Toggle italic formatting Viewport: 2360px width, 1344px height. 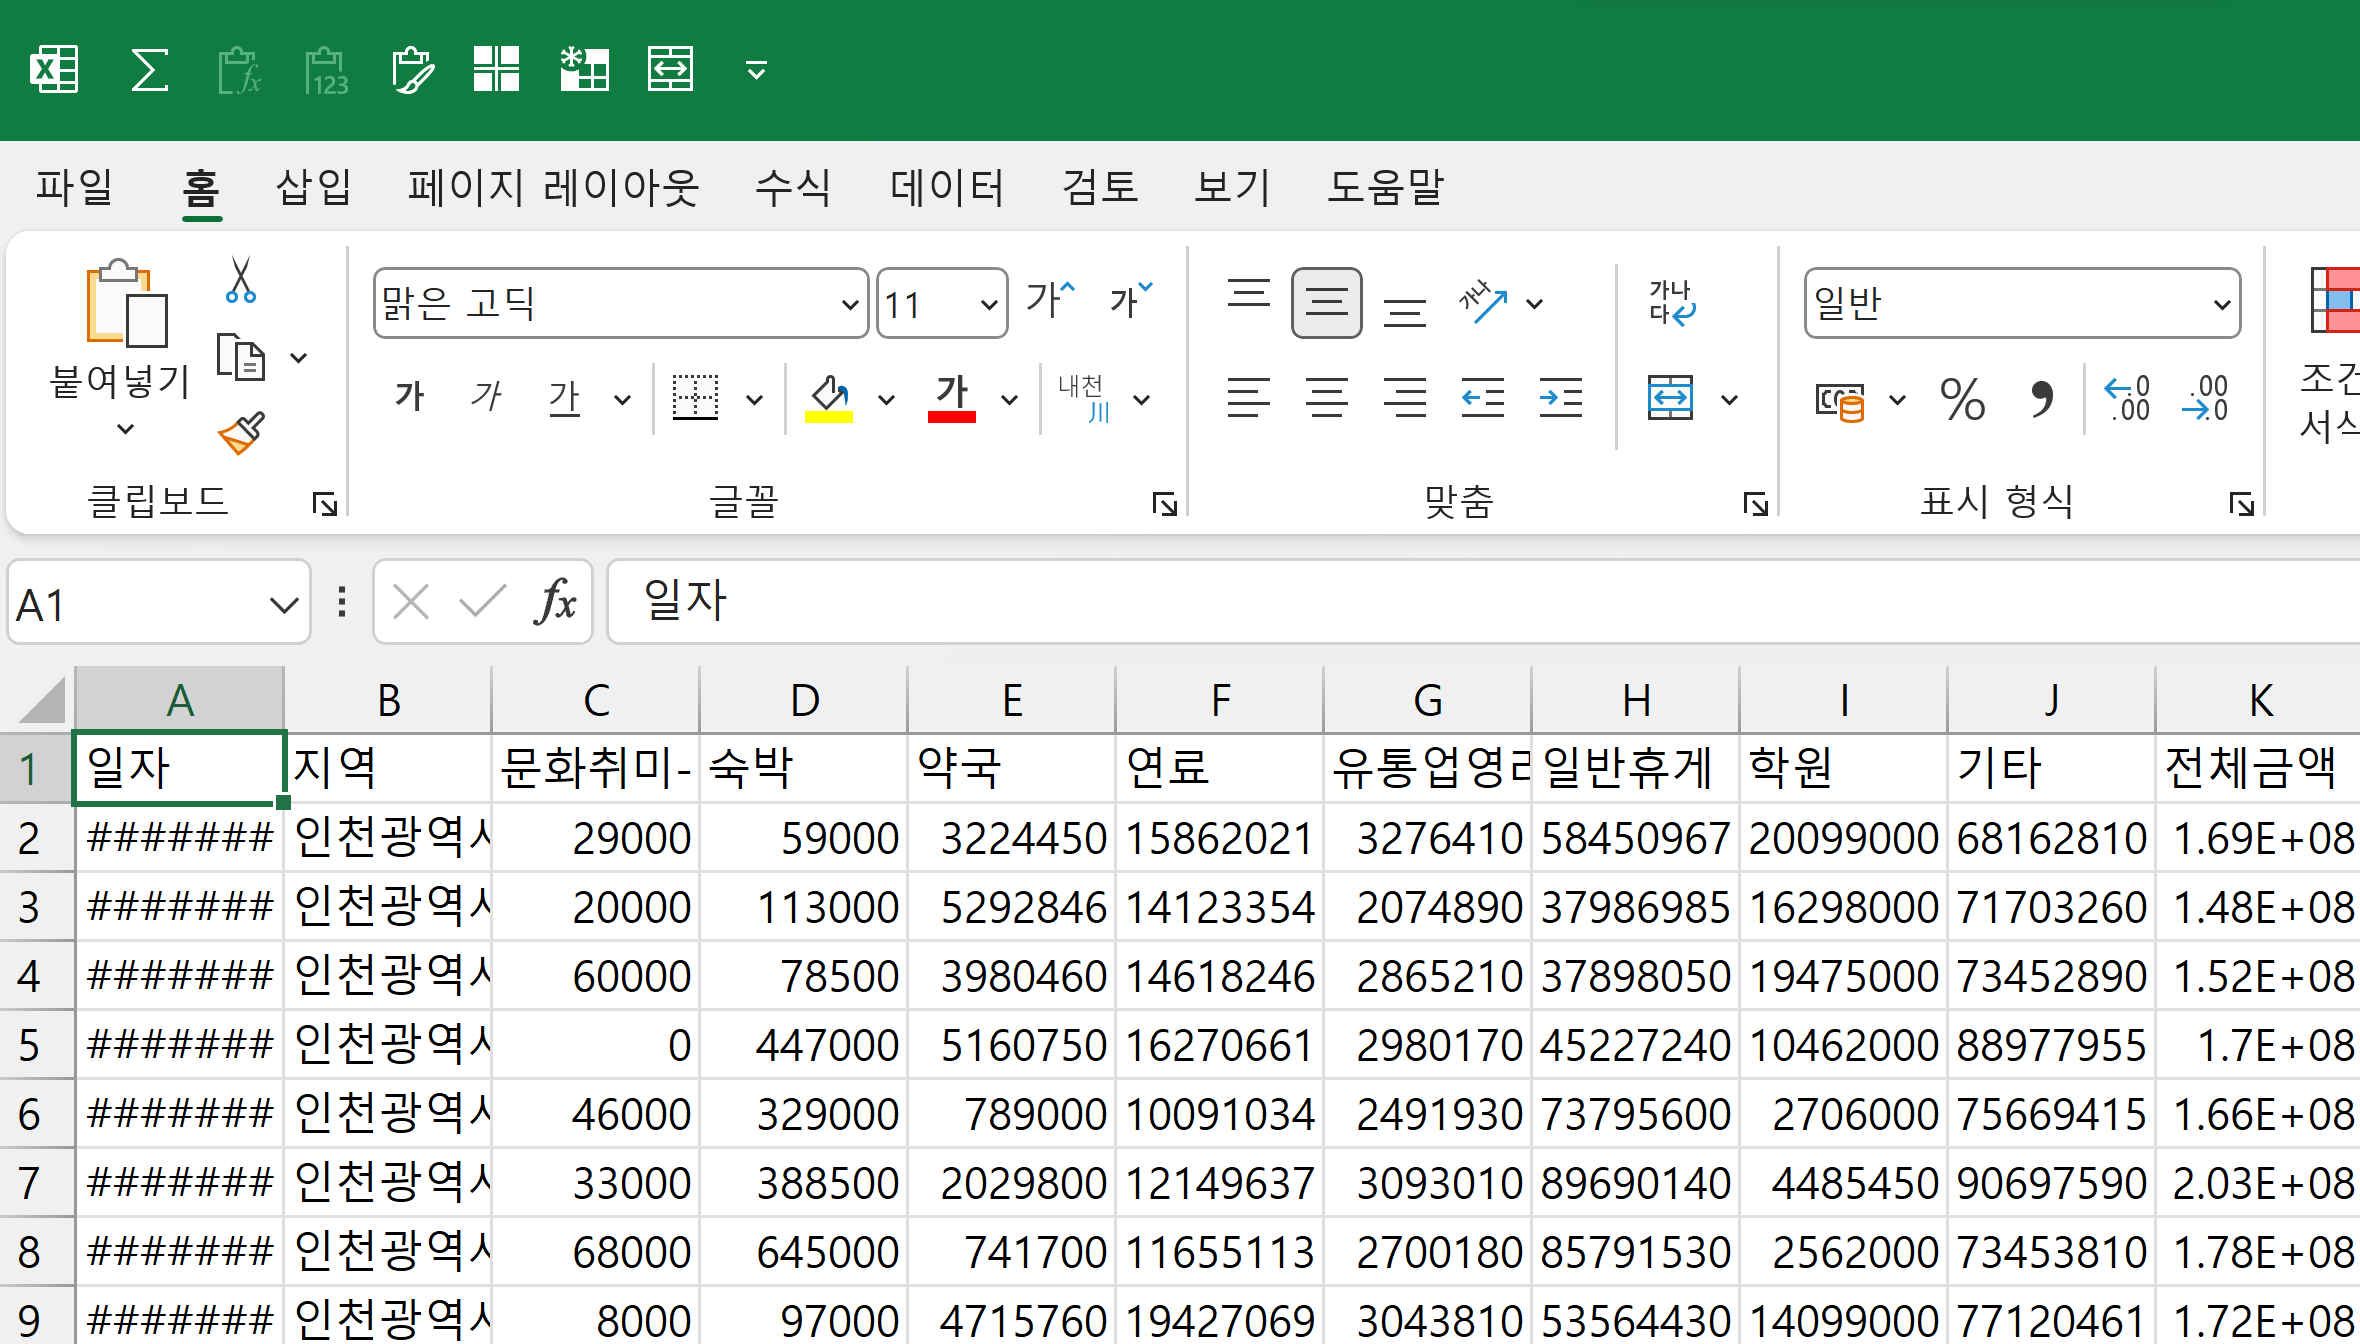[x=486, y=398]
